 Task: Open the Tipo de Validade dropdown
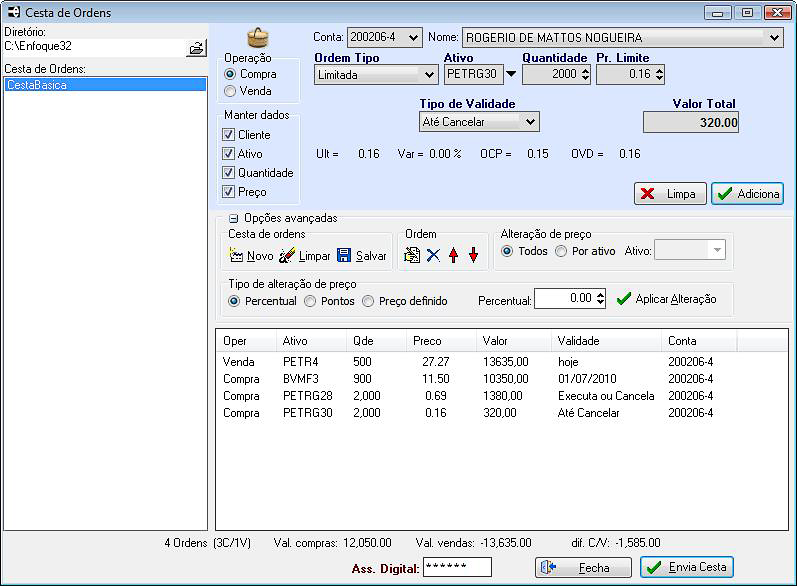pyautogui.click(x=530, y=121)
